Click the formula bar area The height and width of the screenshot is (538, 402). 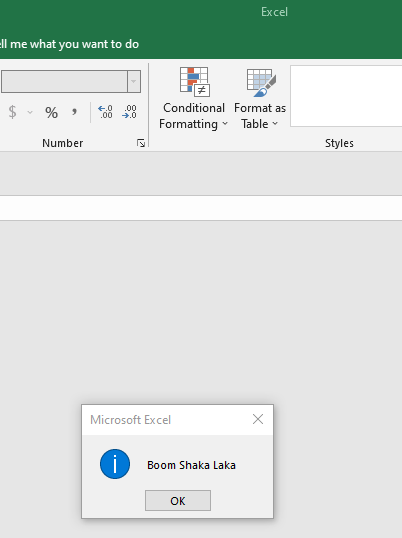click(201, 208)
